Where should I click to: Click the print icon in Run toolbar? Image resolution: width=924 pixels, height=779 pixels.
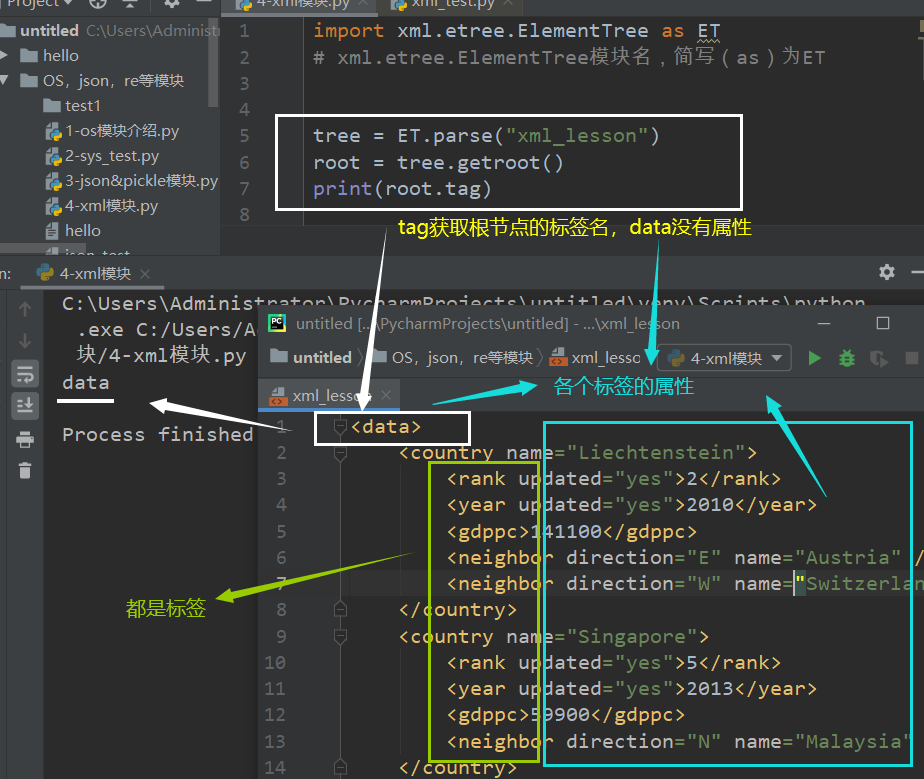click(25, 439)
